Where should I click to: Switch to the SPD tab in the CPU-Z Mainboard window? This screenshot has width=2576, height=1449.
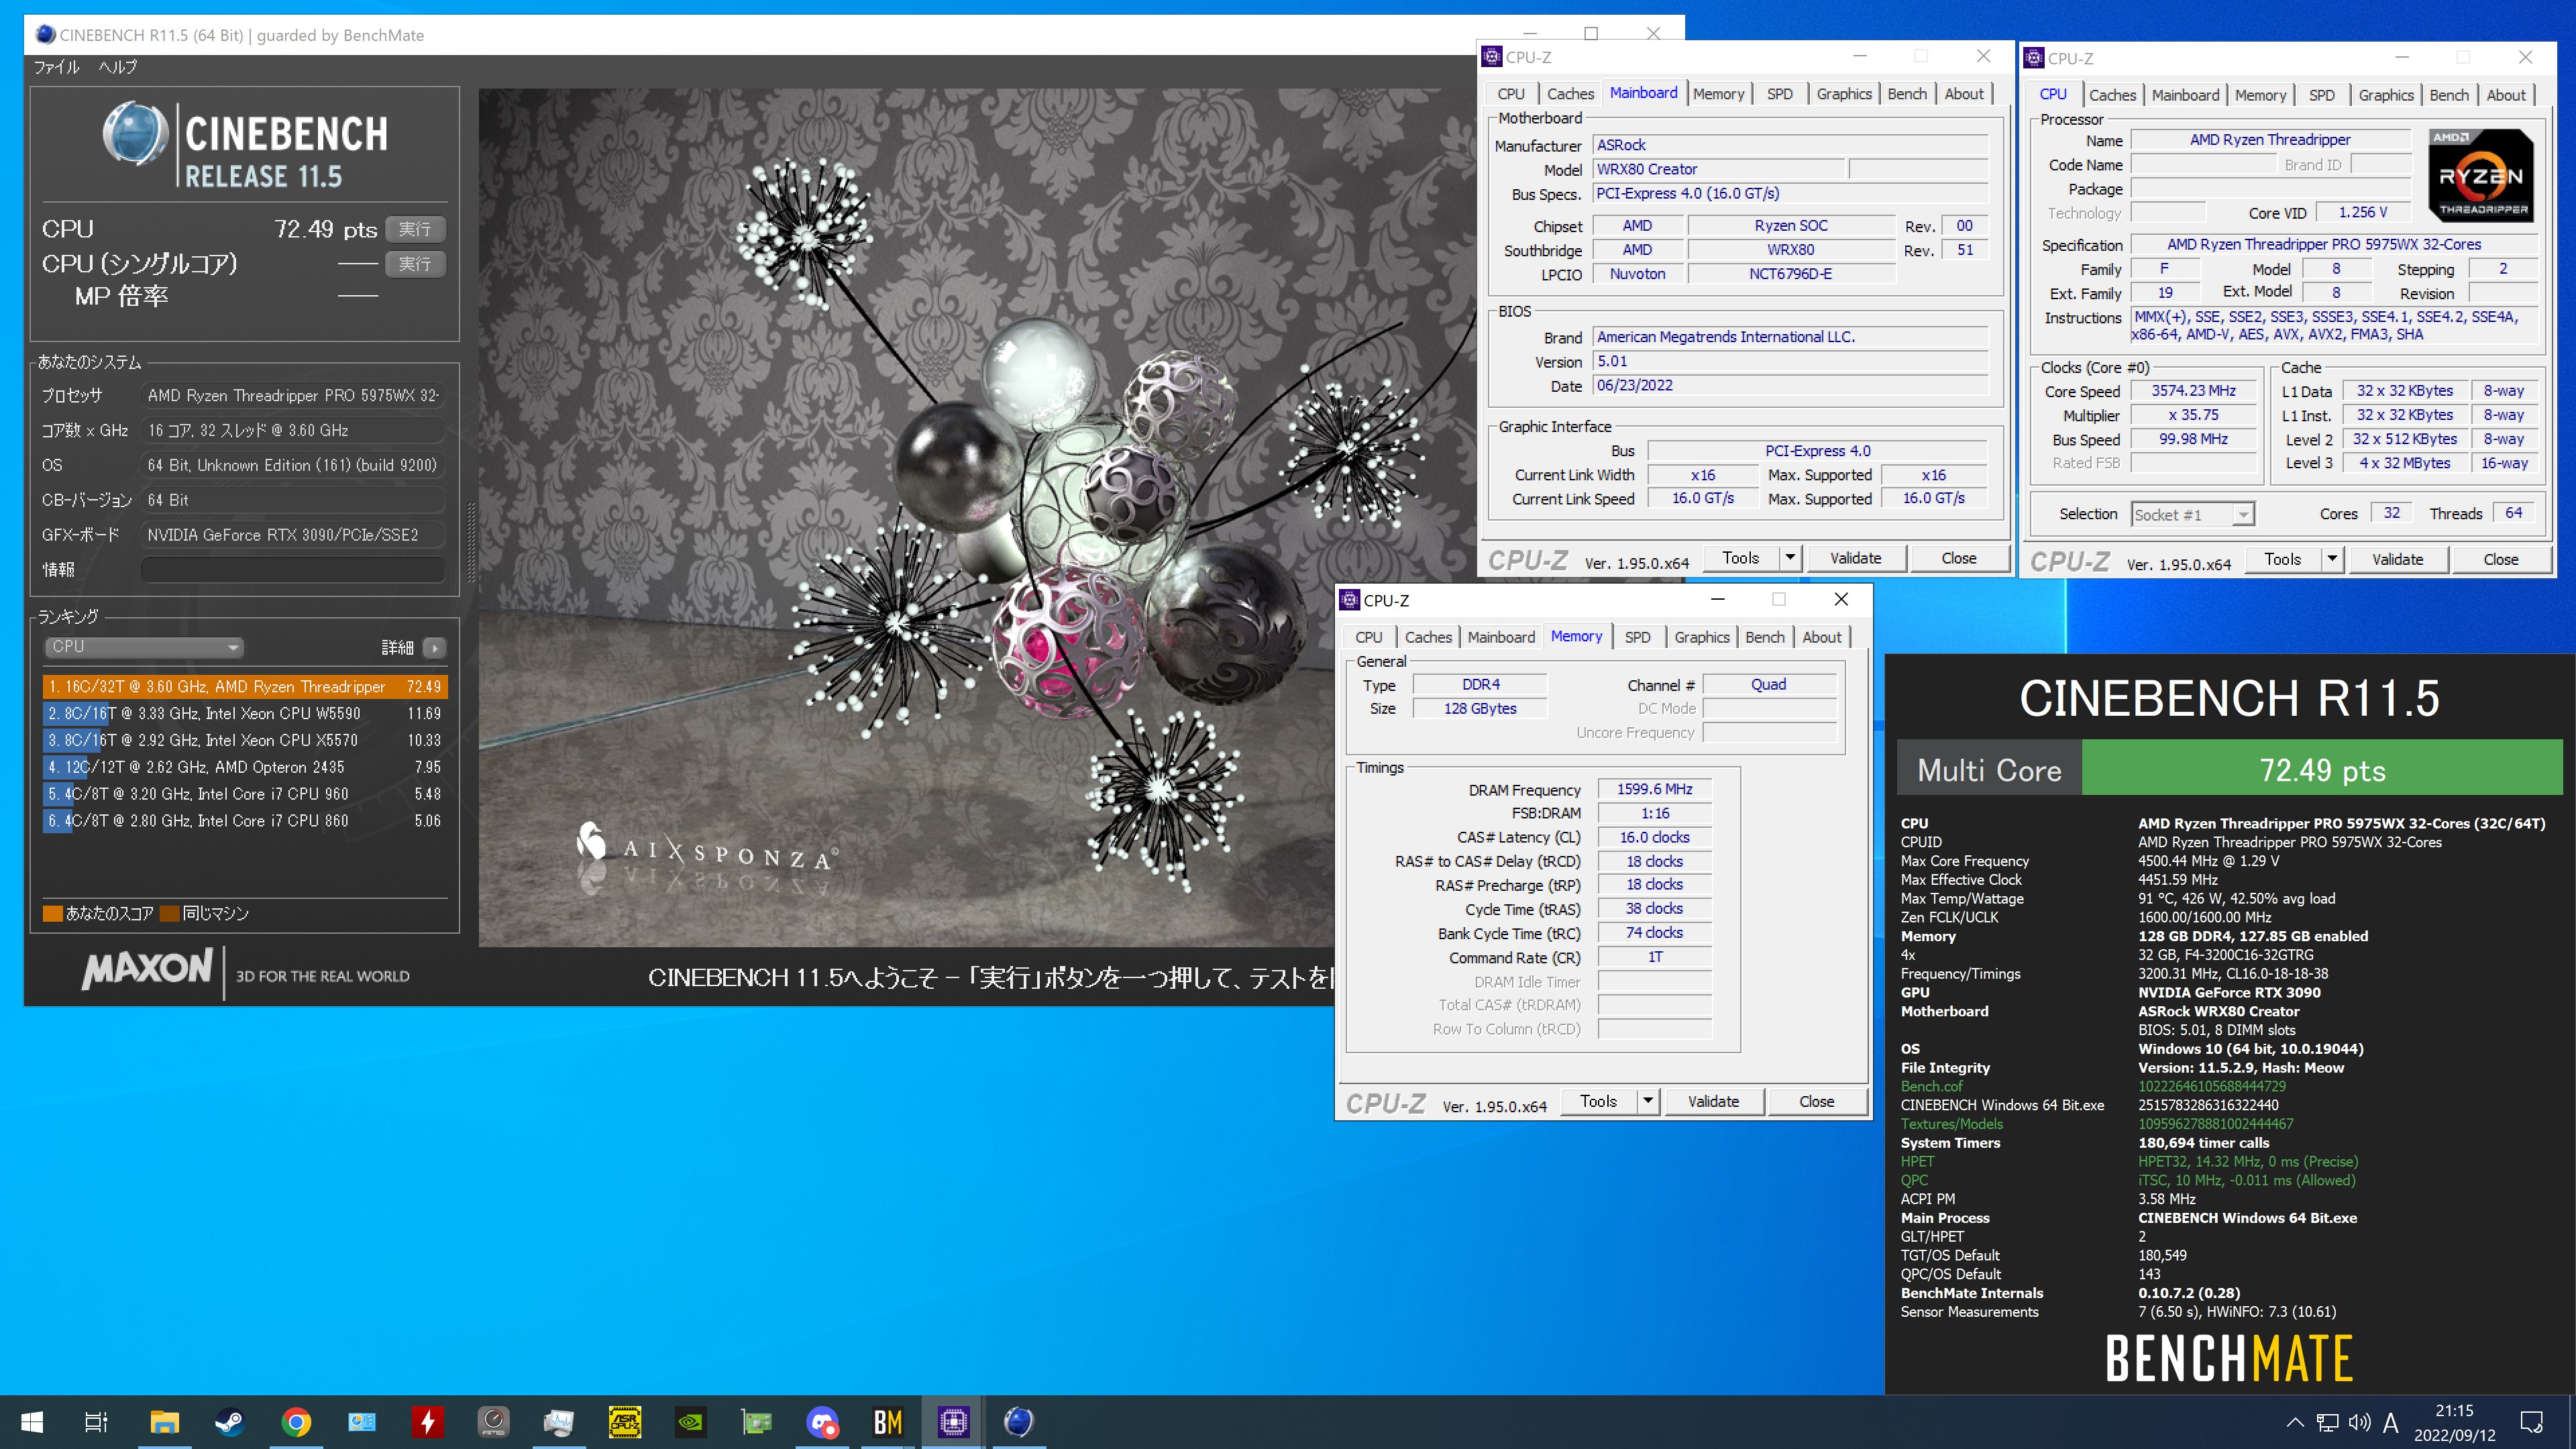(1780, 94)
